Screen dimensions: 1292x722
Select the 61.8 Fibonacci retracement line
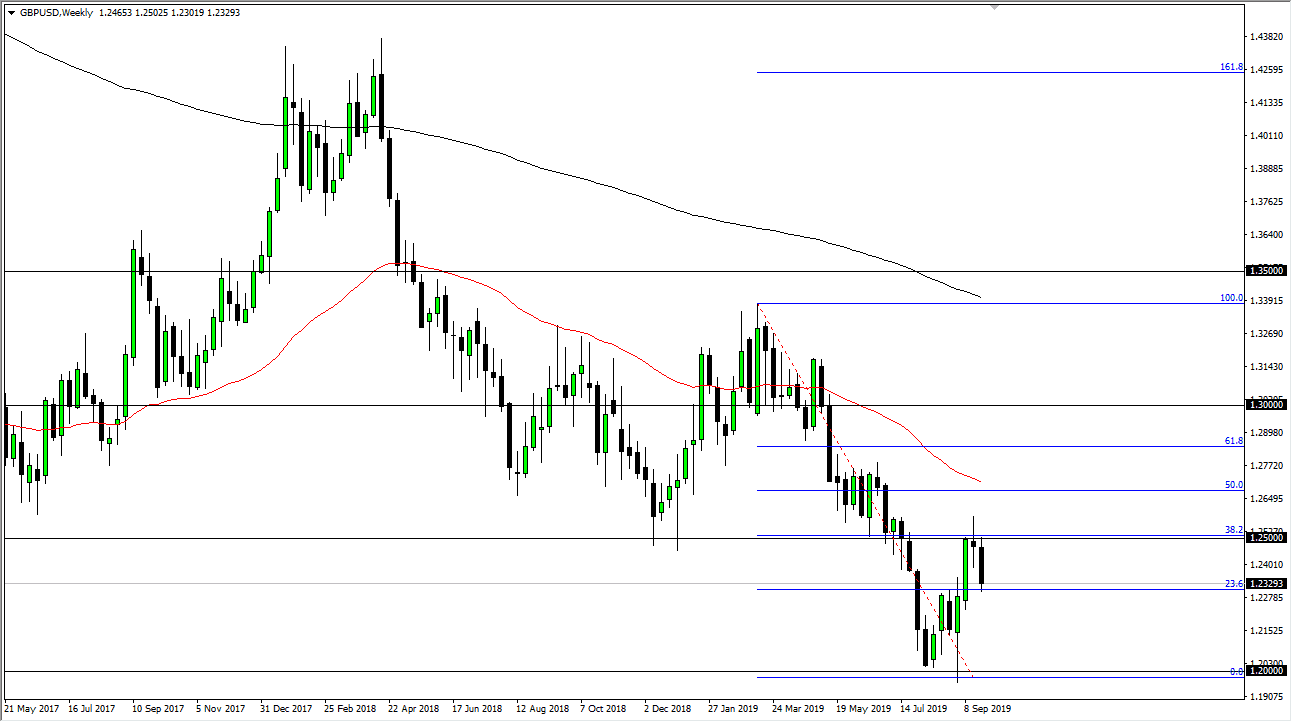point(1000,446)
